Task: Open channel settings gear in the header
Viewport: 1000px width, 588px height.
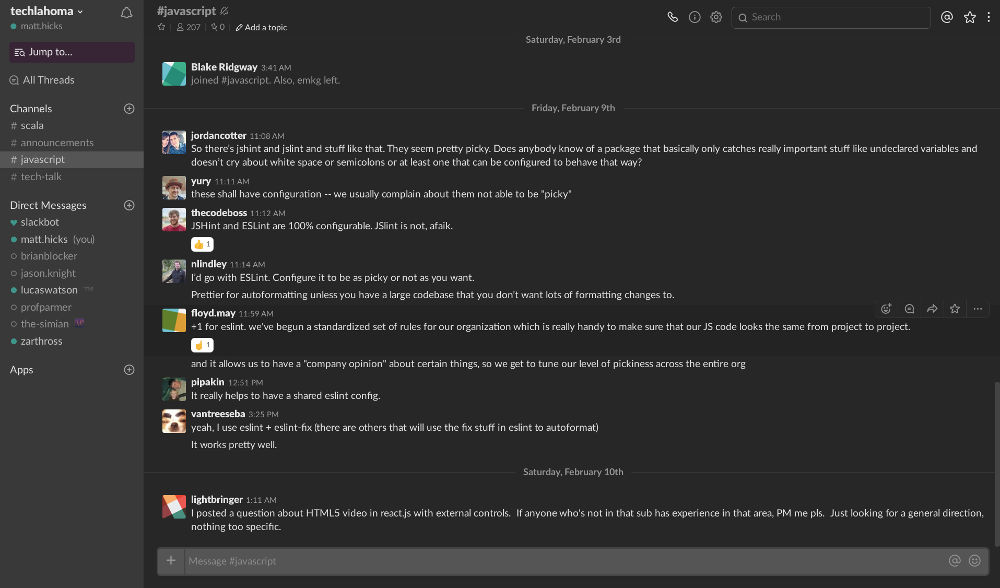Action: click(x=716, y=17)
